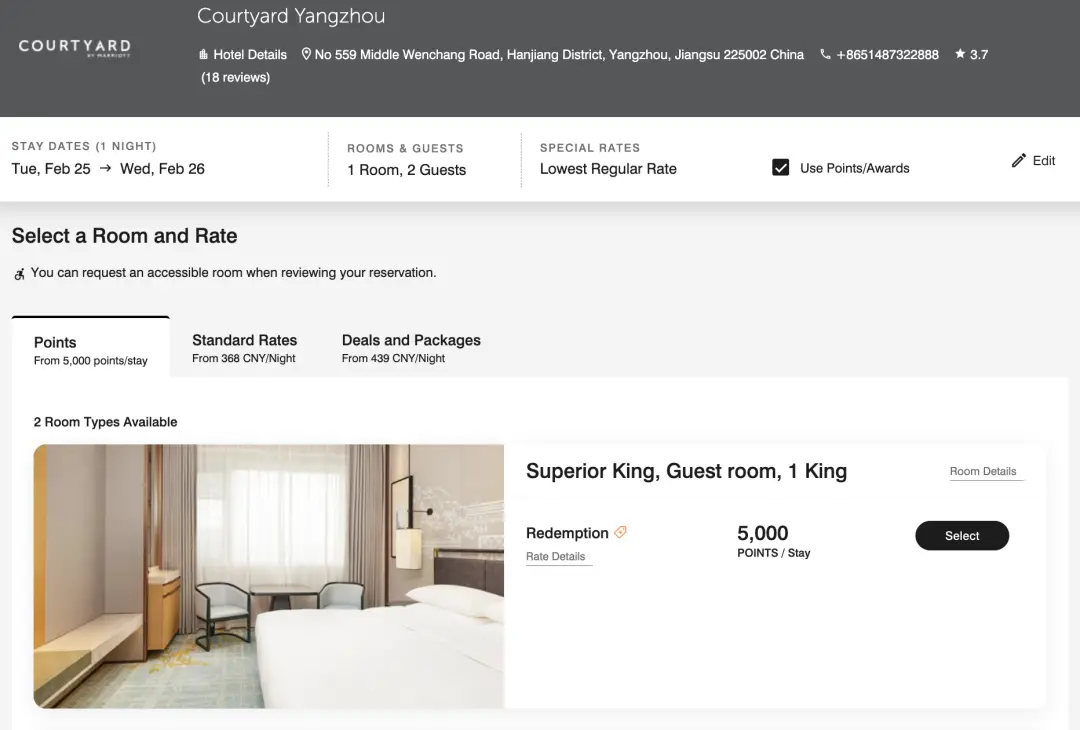
Task: Click the Courtyard by Marriott logo
Action: (x=75, y=47)
